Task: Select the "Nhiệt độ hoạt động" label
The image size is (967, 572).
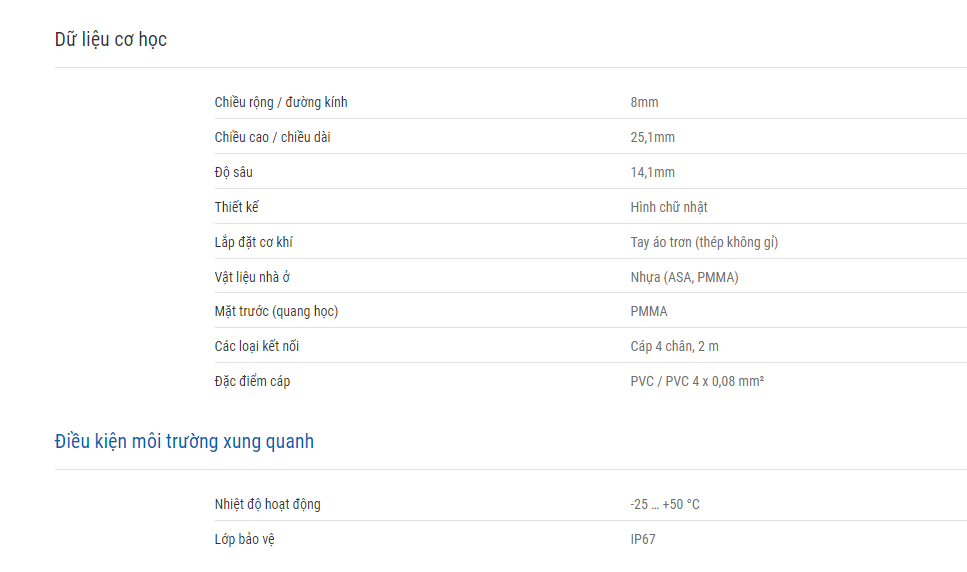Action: [x=268, y=504]
